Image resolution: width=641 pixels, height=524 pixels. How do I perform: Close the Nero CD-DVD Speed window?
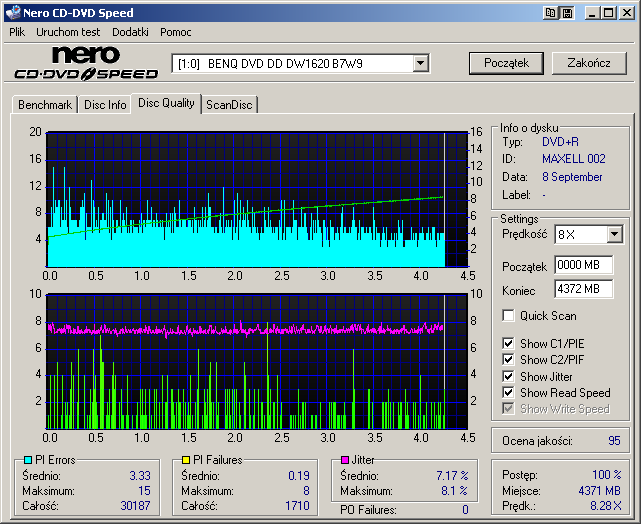click(x=626, y=13)
